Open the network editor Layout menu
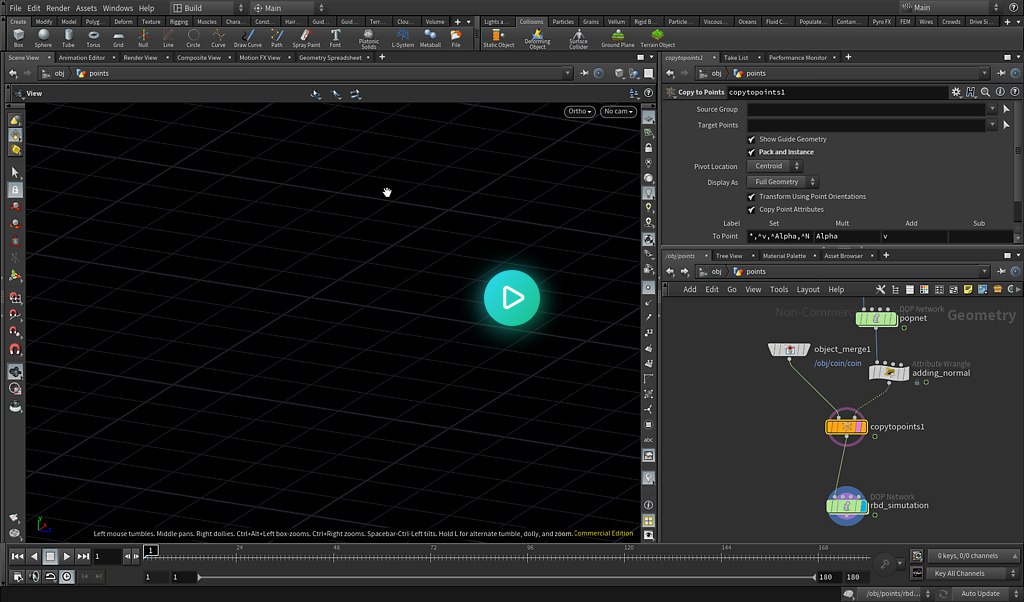The height and width of the screenshot is (602, 1024). tap(808, 289)
